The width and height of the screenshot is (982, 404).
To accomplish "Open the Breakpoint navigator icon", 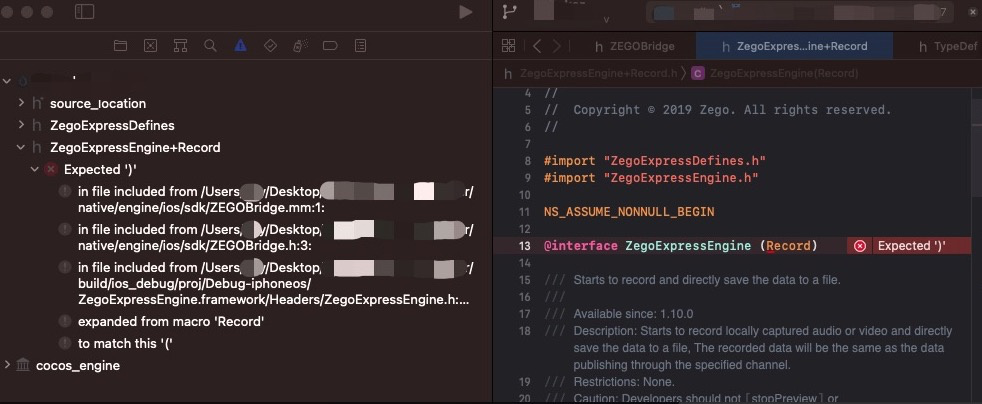I will click(x=330, y=45).
